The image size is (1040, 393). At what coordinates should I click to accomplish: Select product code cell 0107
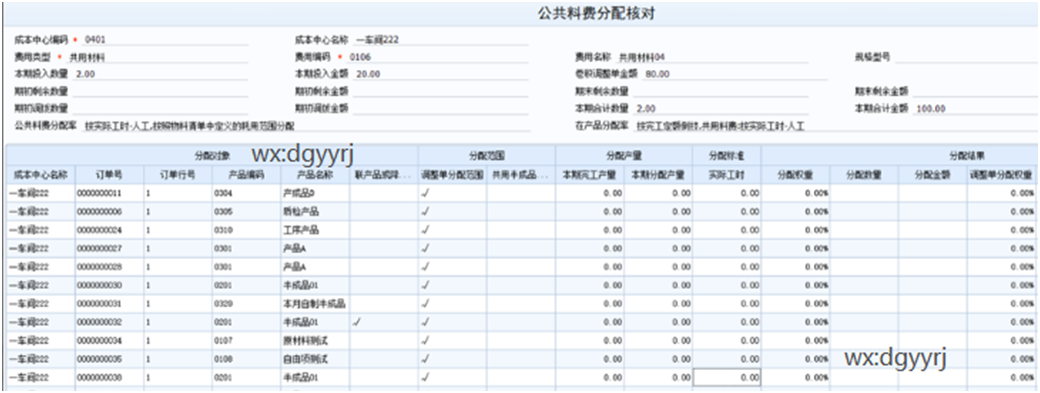[x=246, y=340]
